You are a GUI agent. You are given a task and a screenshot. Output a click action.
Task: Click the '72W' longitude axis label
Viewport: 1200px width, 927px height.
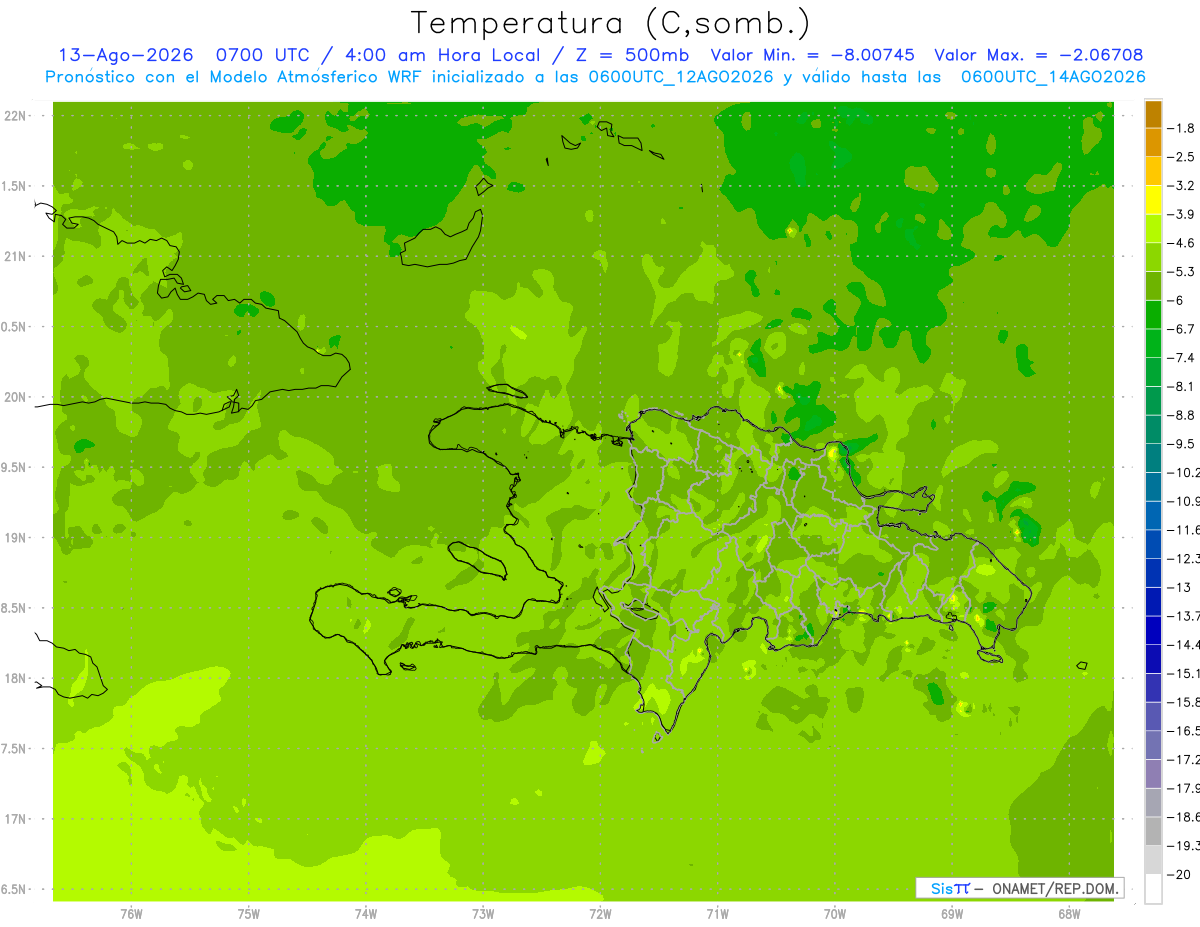(601, 914)
